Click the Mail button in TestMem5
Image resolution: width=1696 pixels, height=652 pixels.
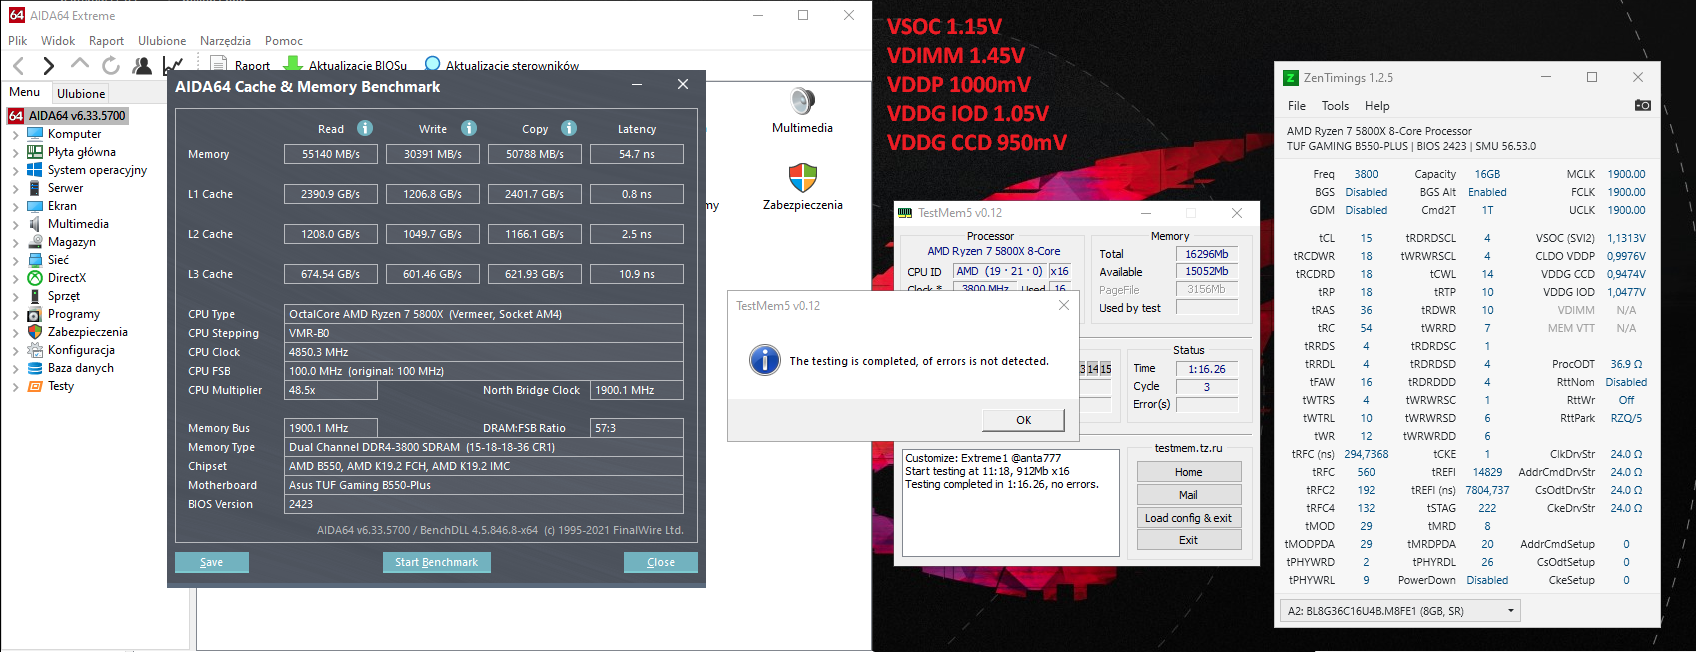1189,495
